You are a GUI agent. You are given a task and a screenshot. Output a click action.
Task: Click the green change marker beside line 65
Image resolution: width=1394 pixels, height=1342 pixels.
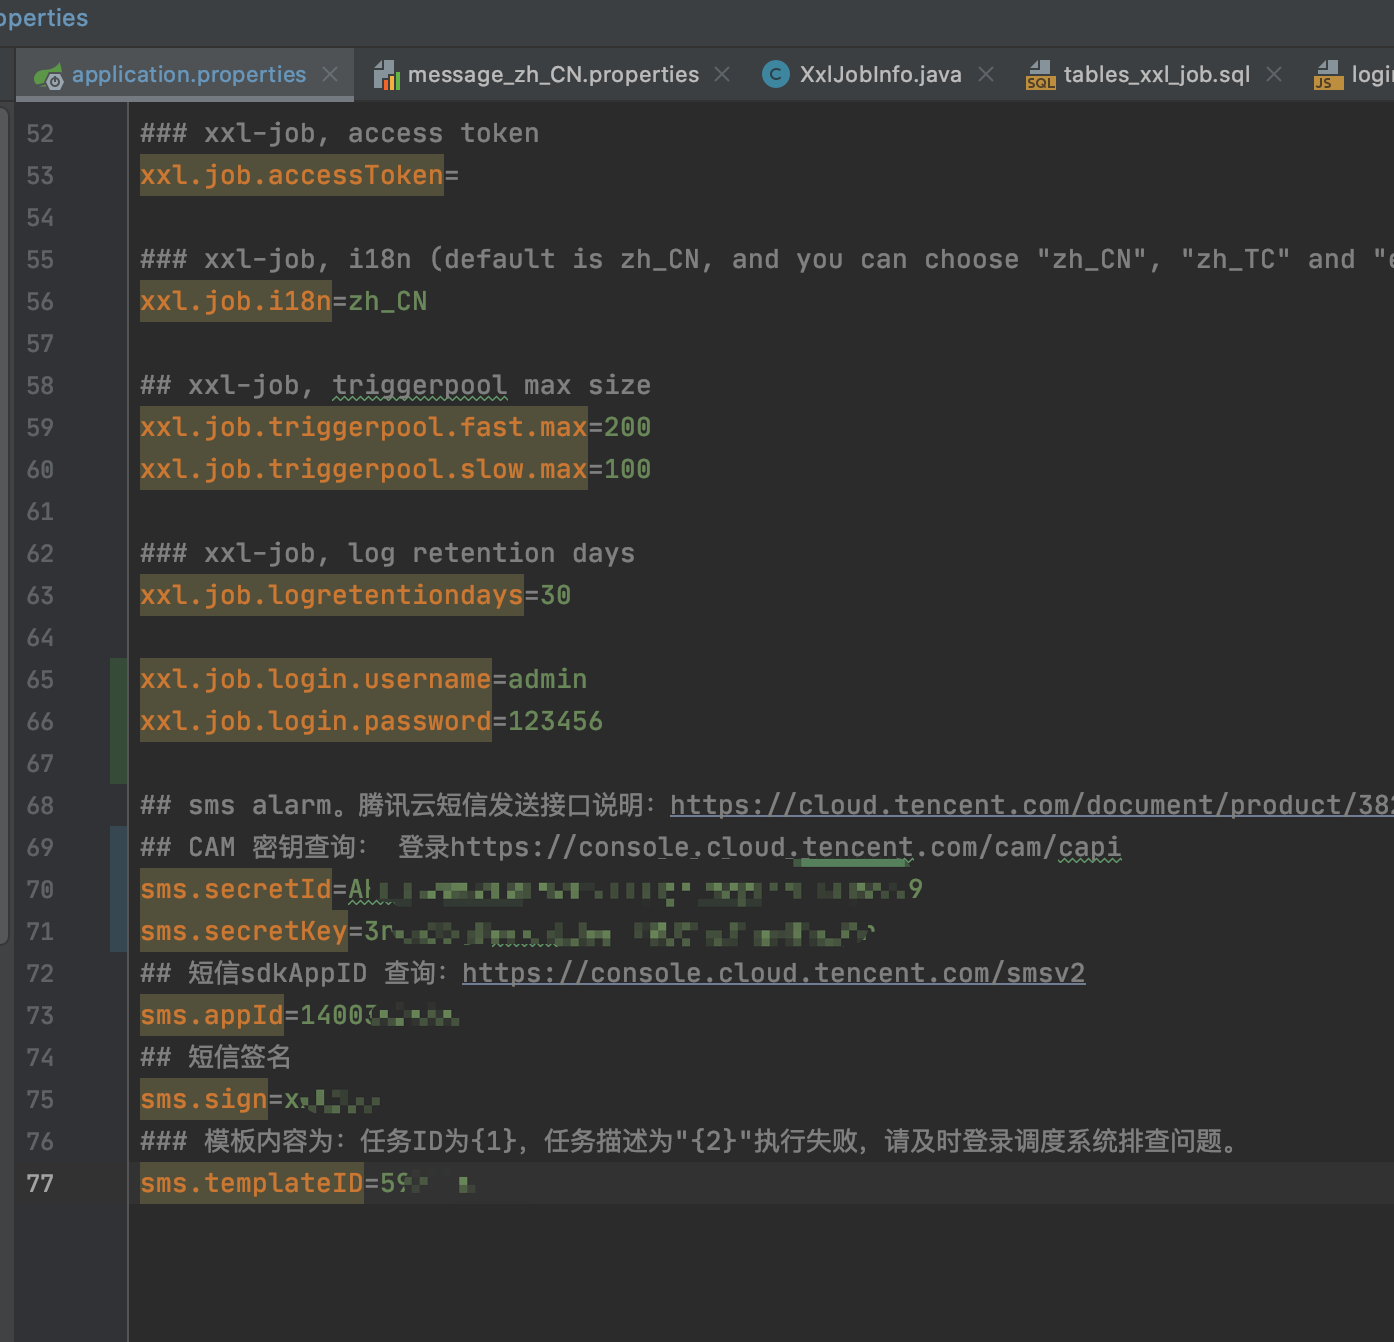click(x=118, y=680)
